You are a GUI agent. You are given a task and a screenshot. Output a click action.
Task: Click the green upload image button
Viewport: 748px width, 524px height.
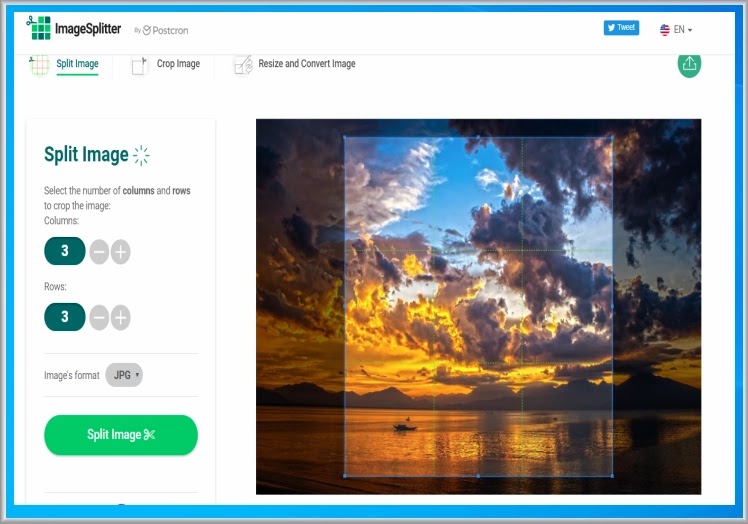point(689,64)
